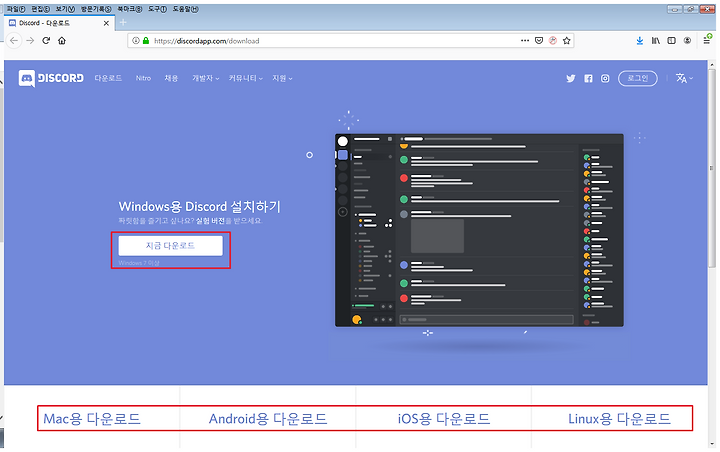
Task: Click the 지금 다운로드 button
Action: pos(170,246)
